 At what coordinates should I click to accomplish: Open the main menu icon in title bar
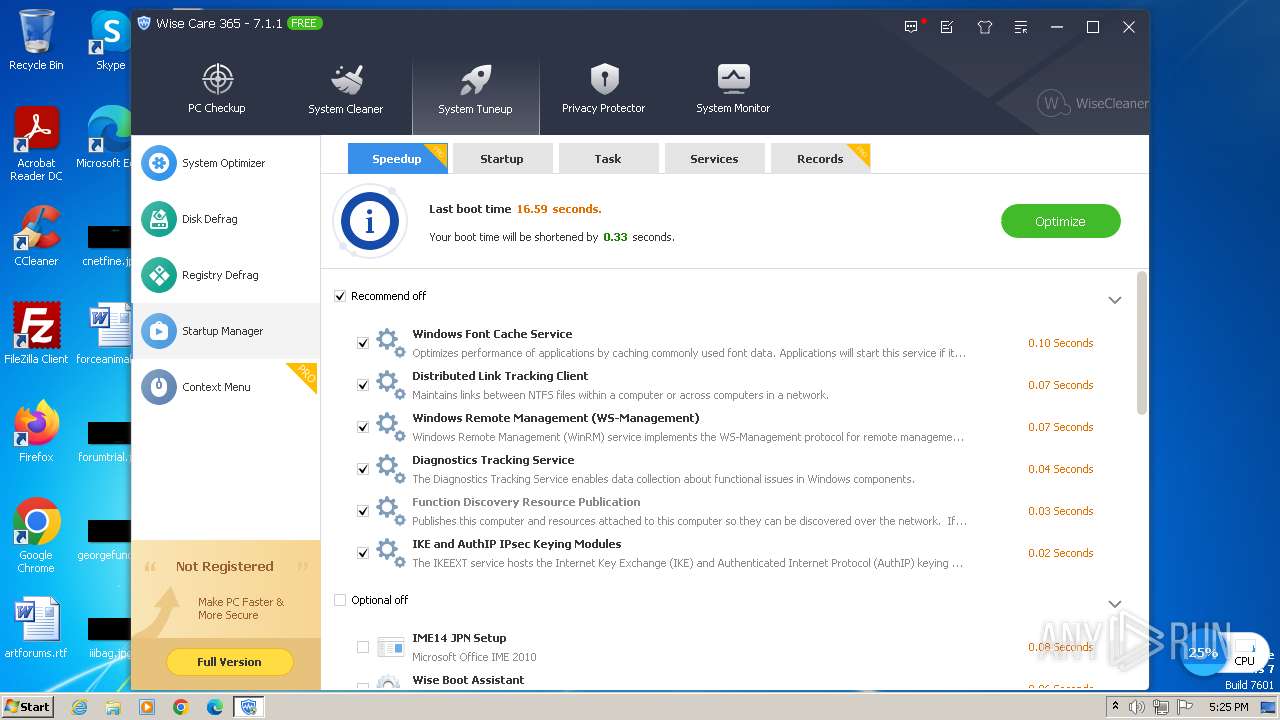pos(1021,27)
